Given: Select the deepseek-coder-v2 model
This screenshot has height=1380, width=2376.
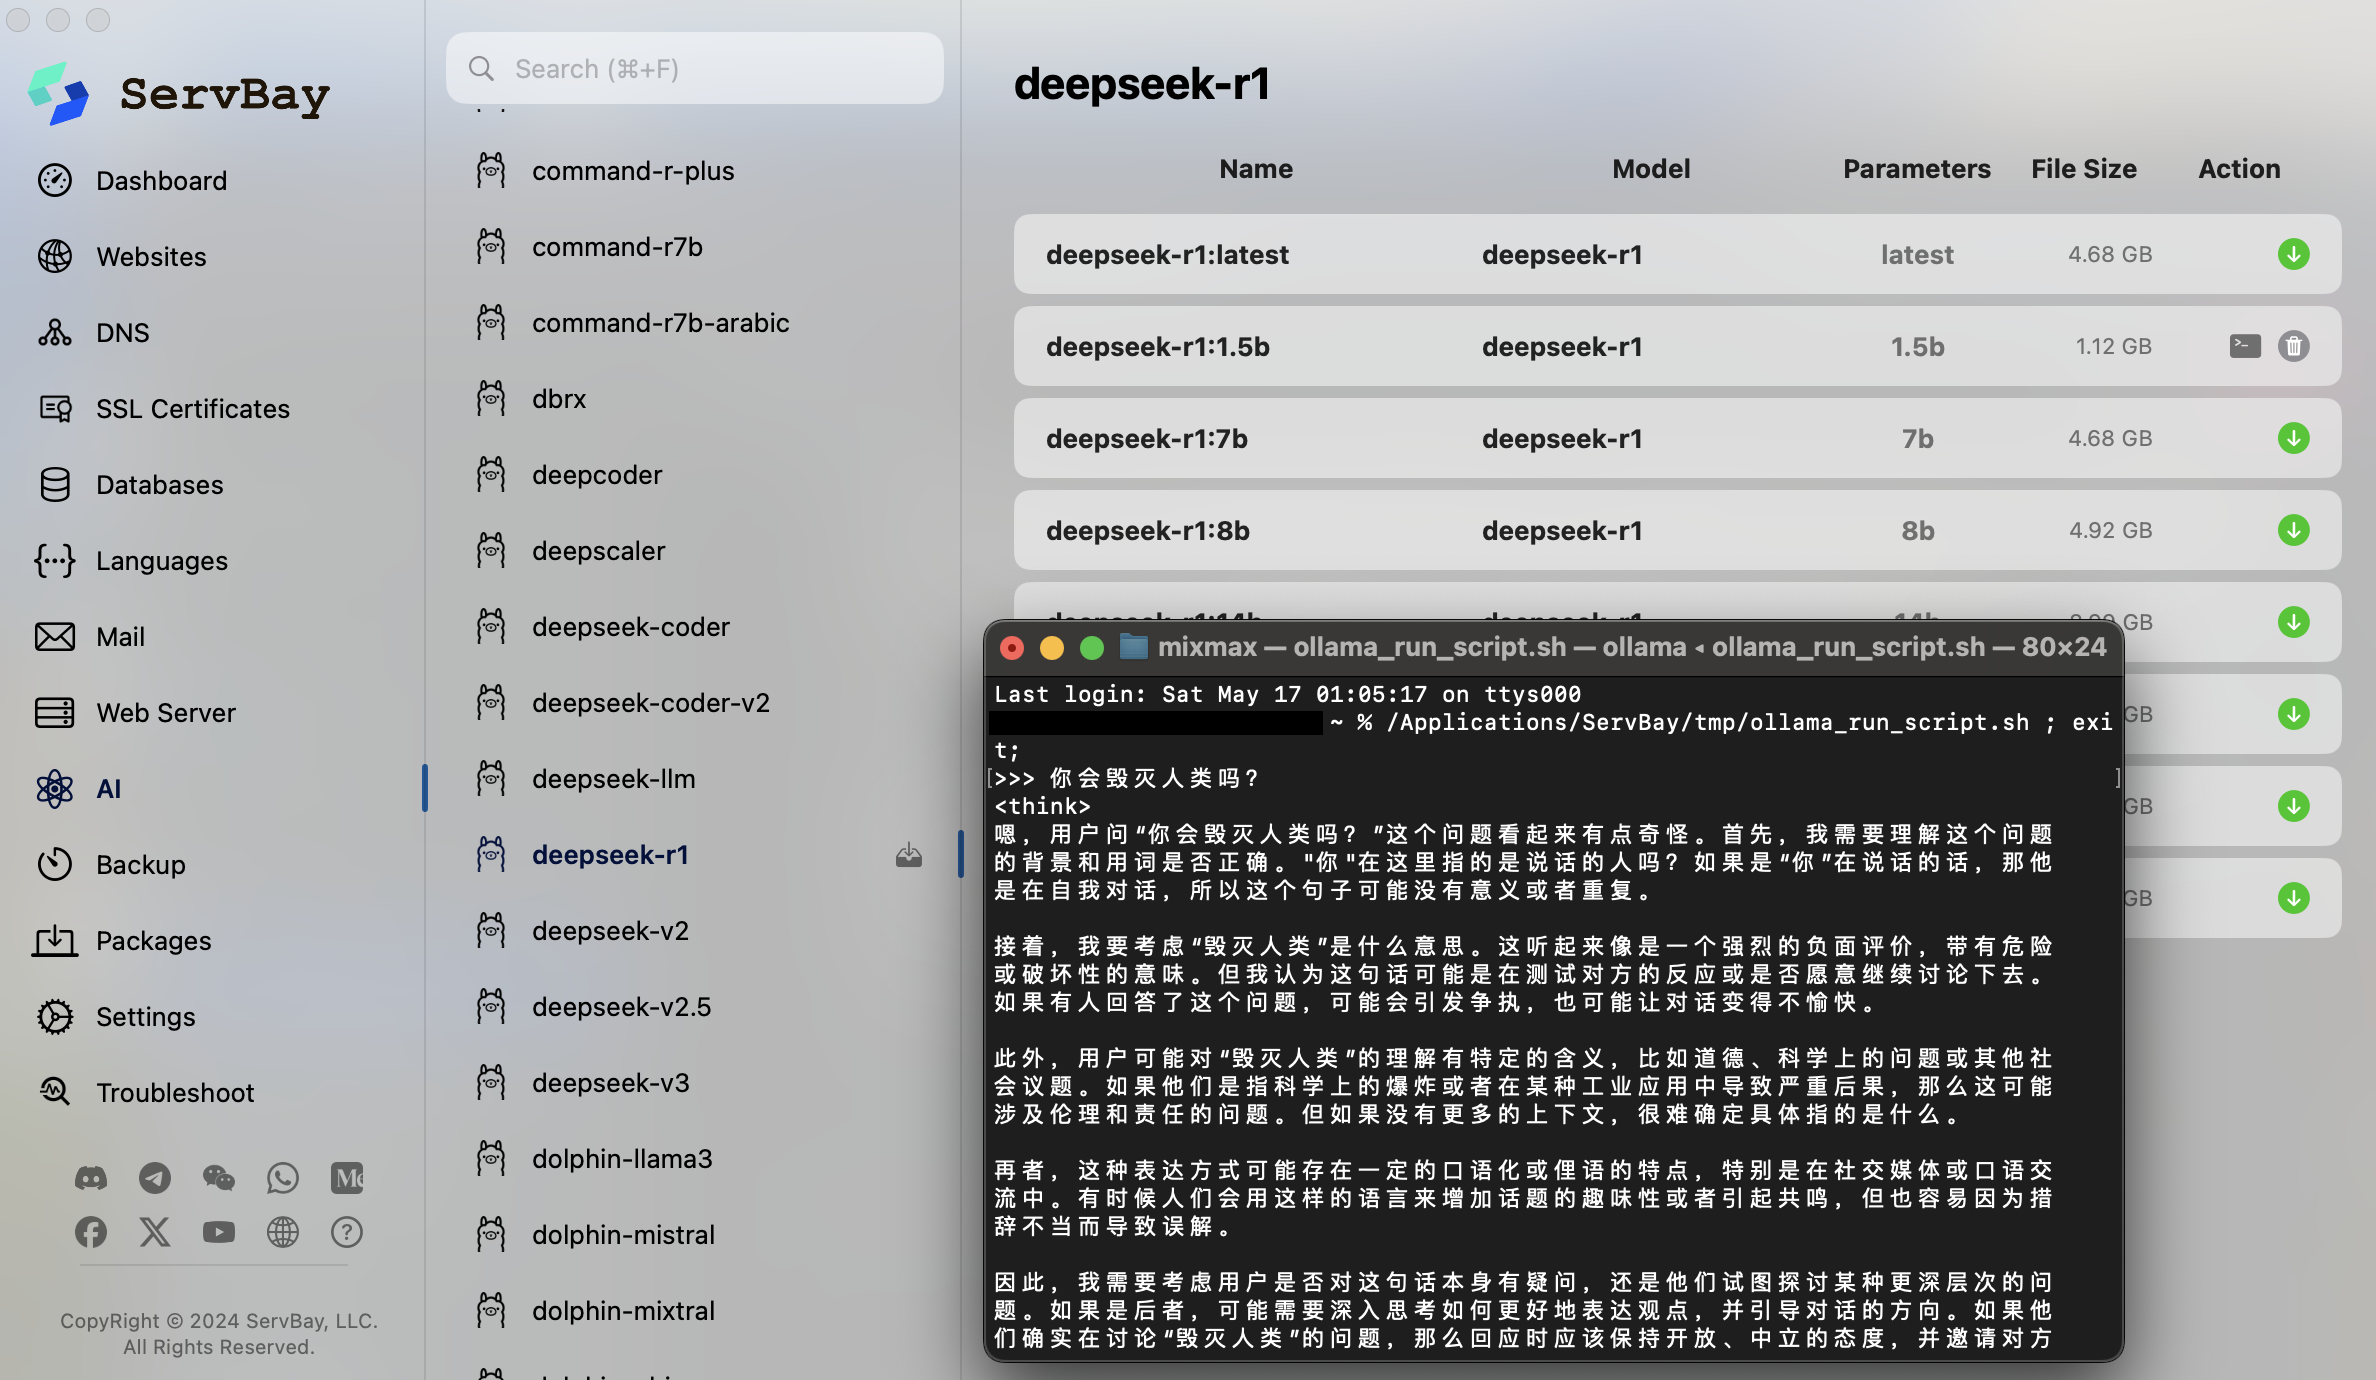Looking at the screenshot, I should point(650,703).
